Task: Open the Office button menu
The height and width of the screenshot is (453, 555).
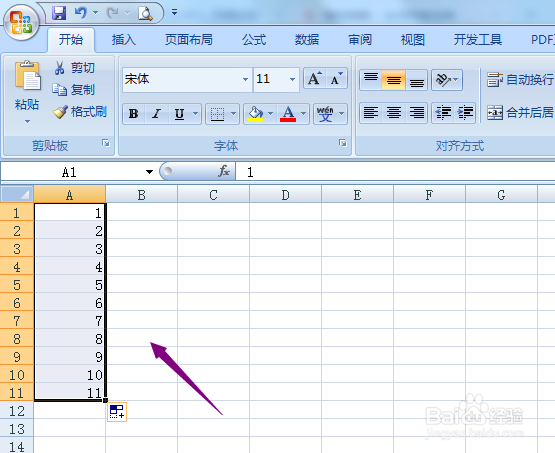Action: 21,23
